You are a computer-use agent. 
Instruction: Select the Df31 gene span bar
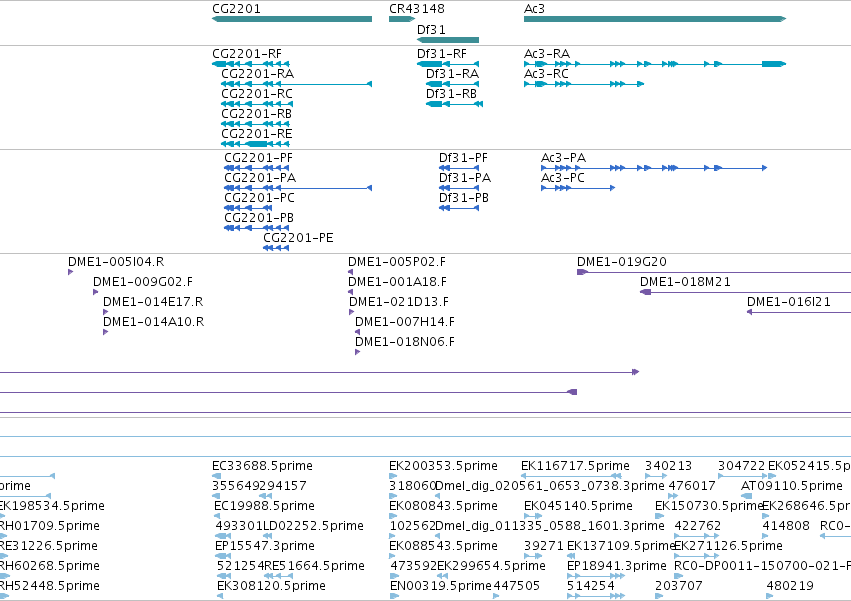448,40
